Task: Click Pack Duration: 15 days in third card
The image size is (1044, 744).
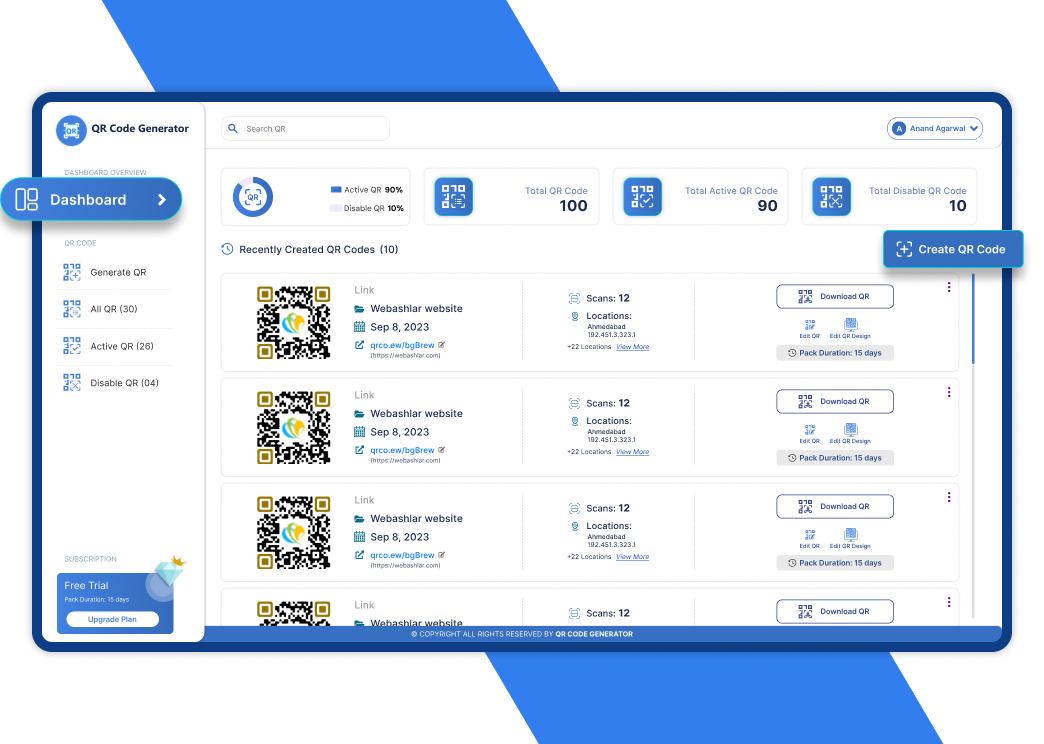Action: pyautogui.click(x=835, y=563)
